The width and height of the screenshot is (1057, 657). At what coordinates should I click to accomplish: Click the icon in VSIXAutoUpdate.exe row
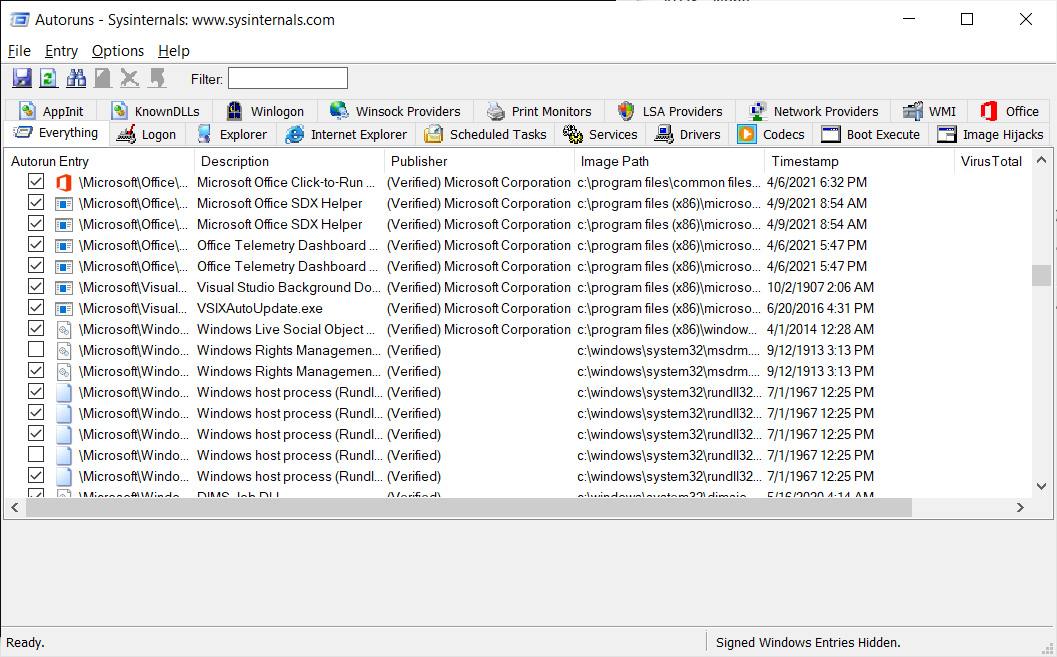[63, 309]
